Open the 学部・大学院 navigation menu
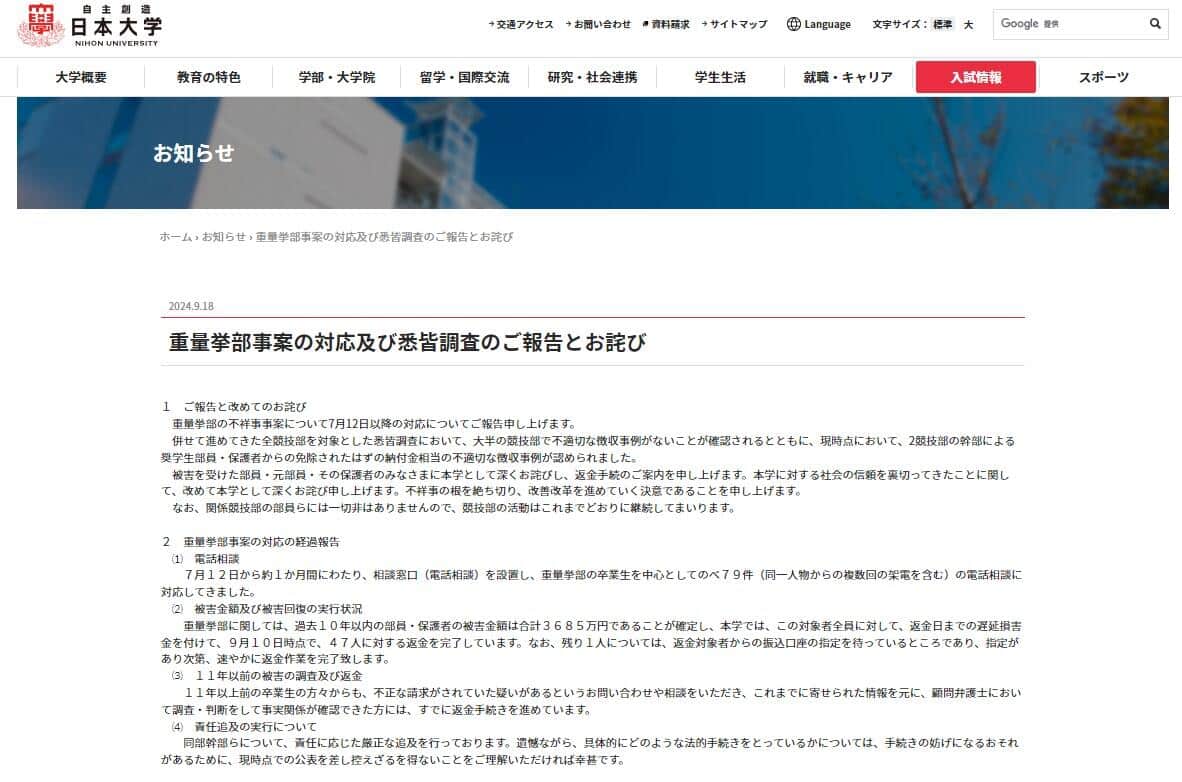1182x782 pixels. (x=333, y=76)
